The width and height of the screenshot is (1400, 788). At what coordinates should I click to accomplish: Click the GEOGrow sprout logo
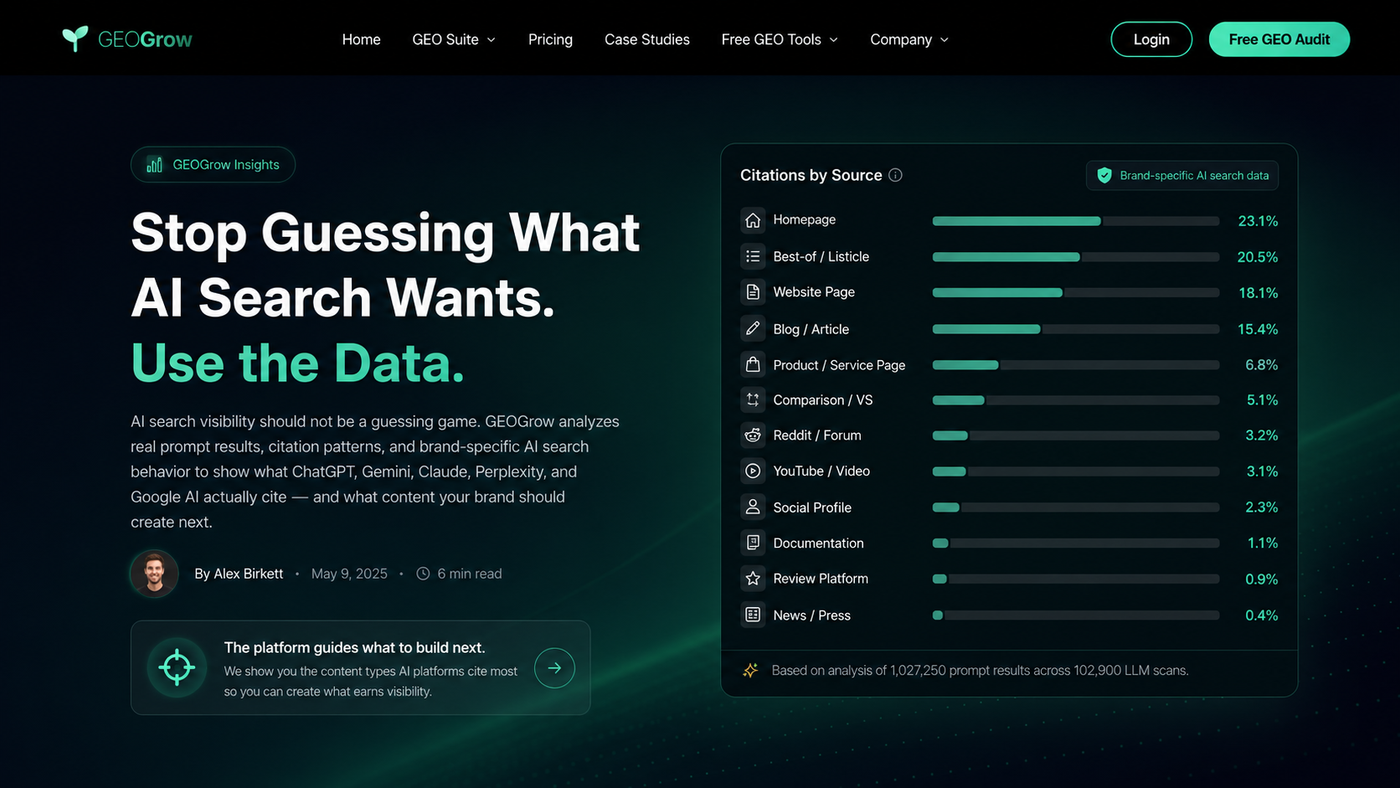[x=75, y=39]
